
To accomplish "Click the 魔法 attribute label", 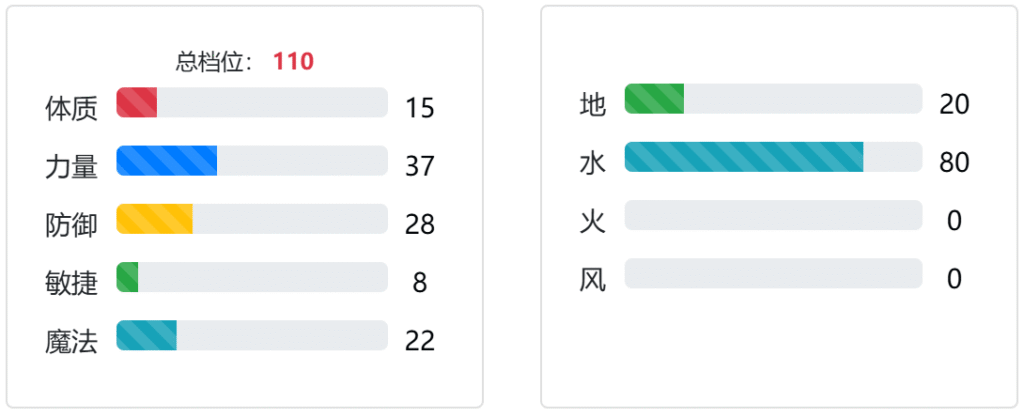I will 71,341.
